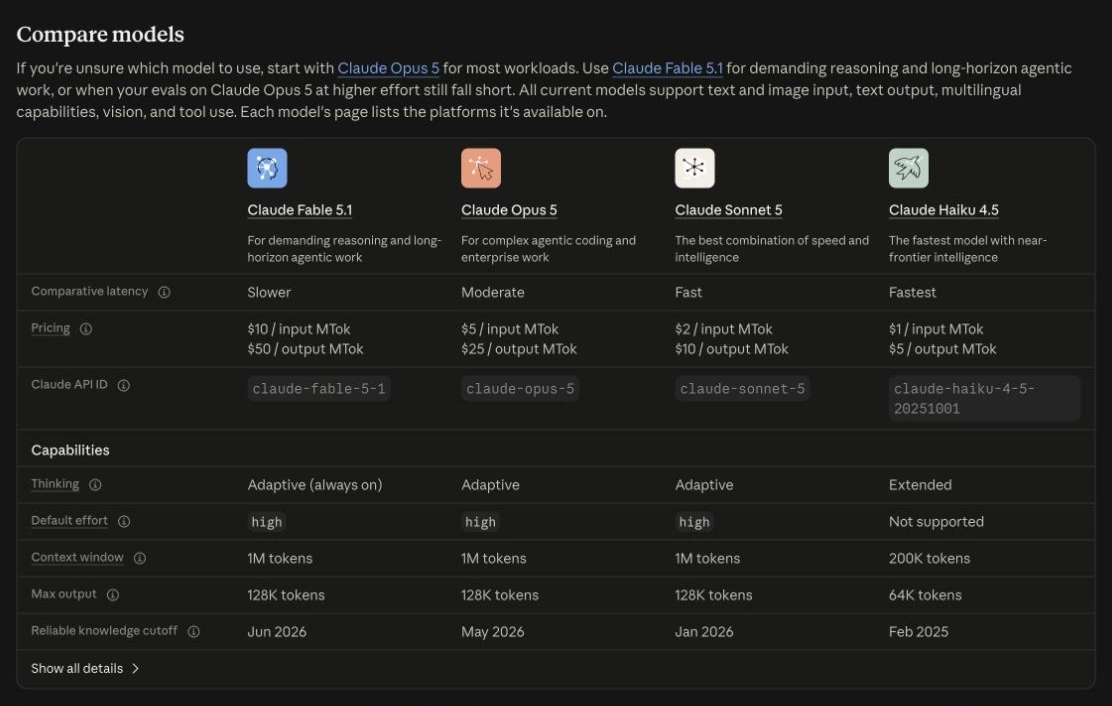The height and width of the screenshot is (706, 1112).
Task: Click the Feb 2025 knowledge cutoff
Action: pos(918,632)
